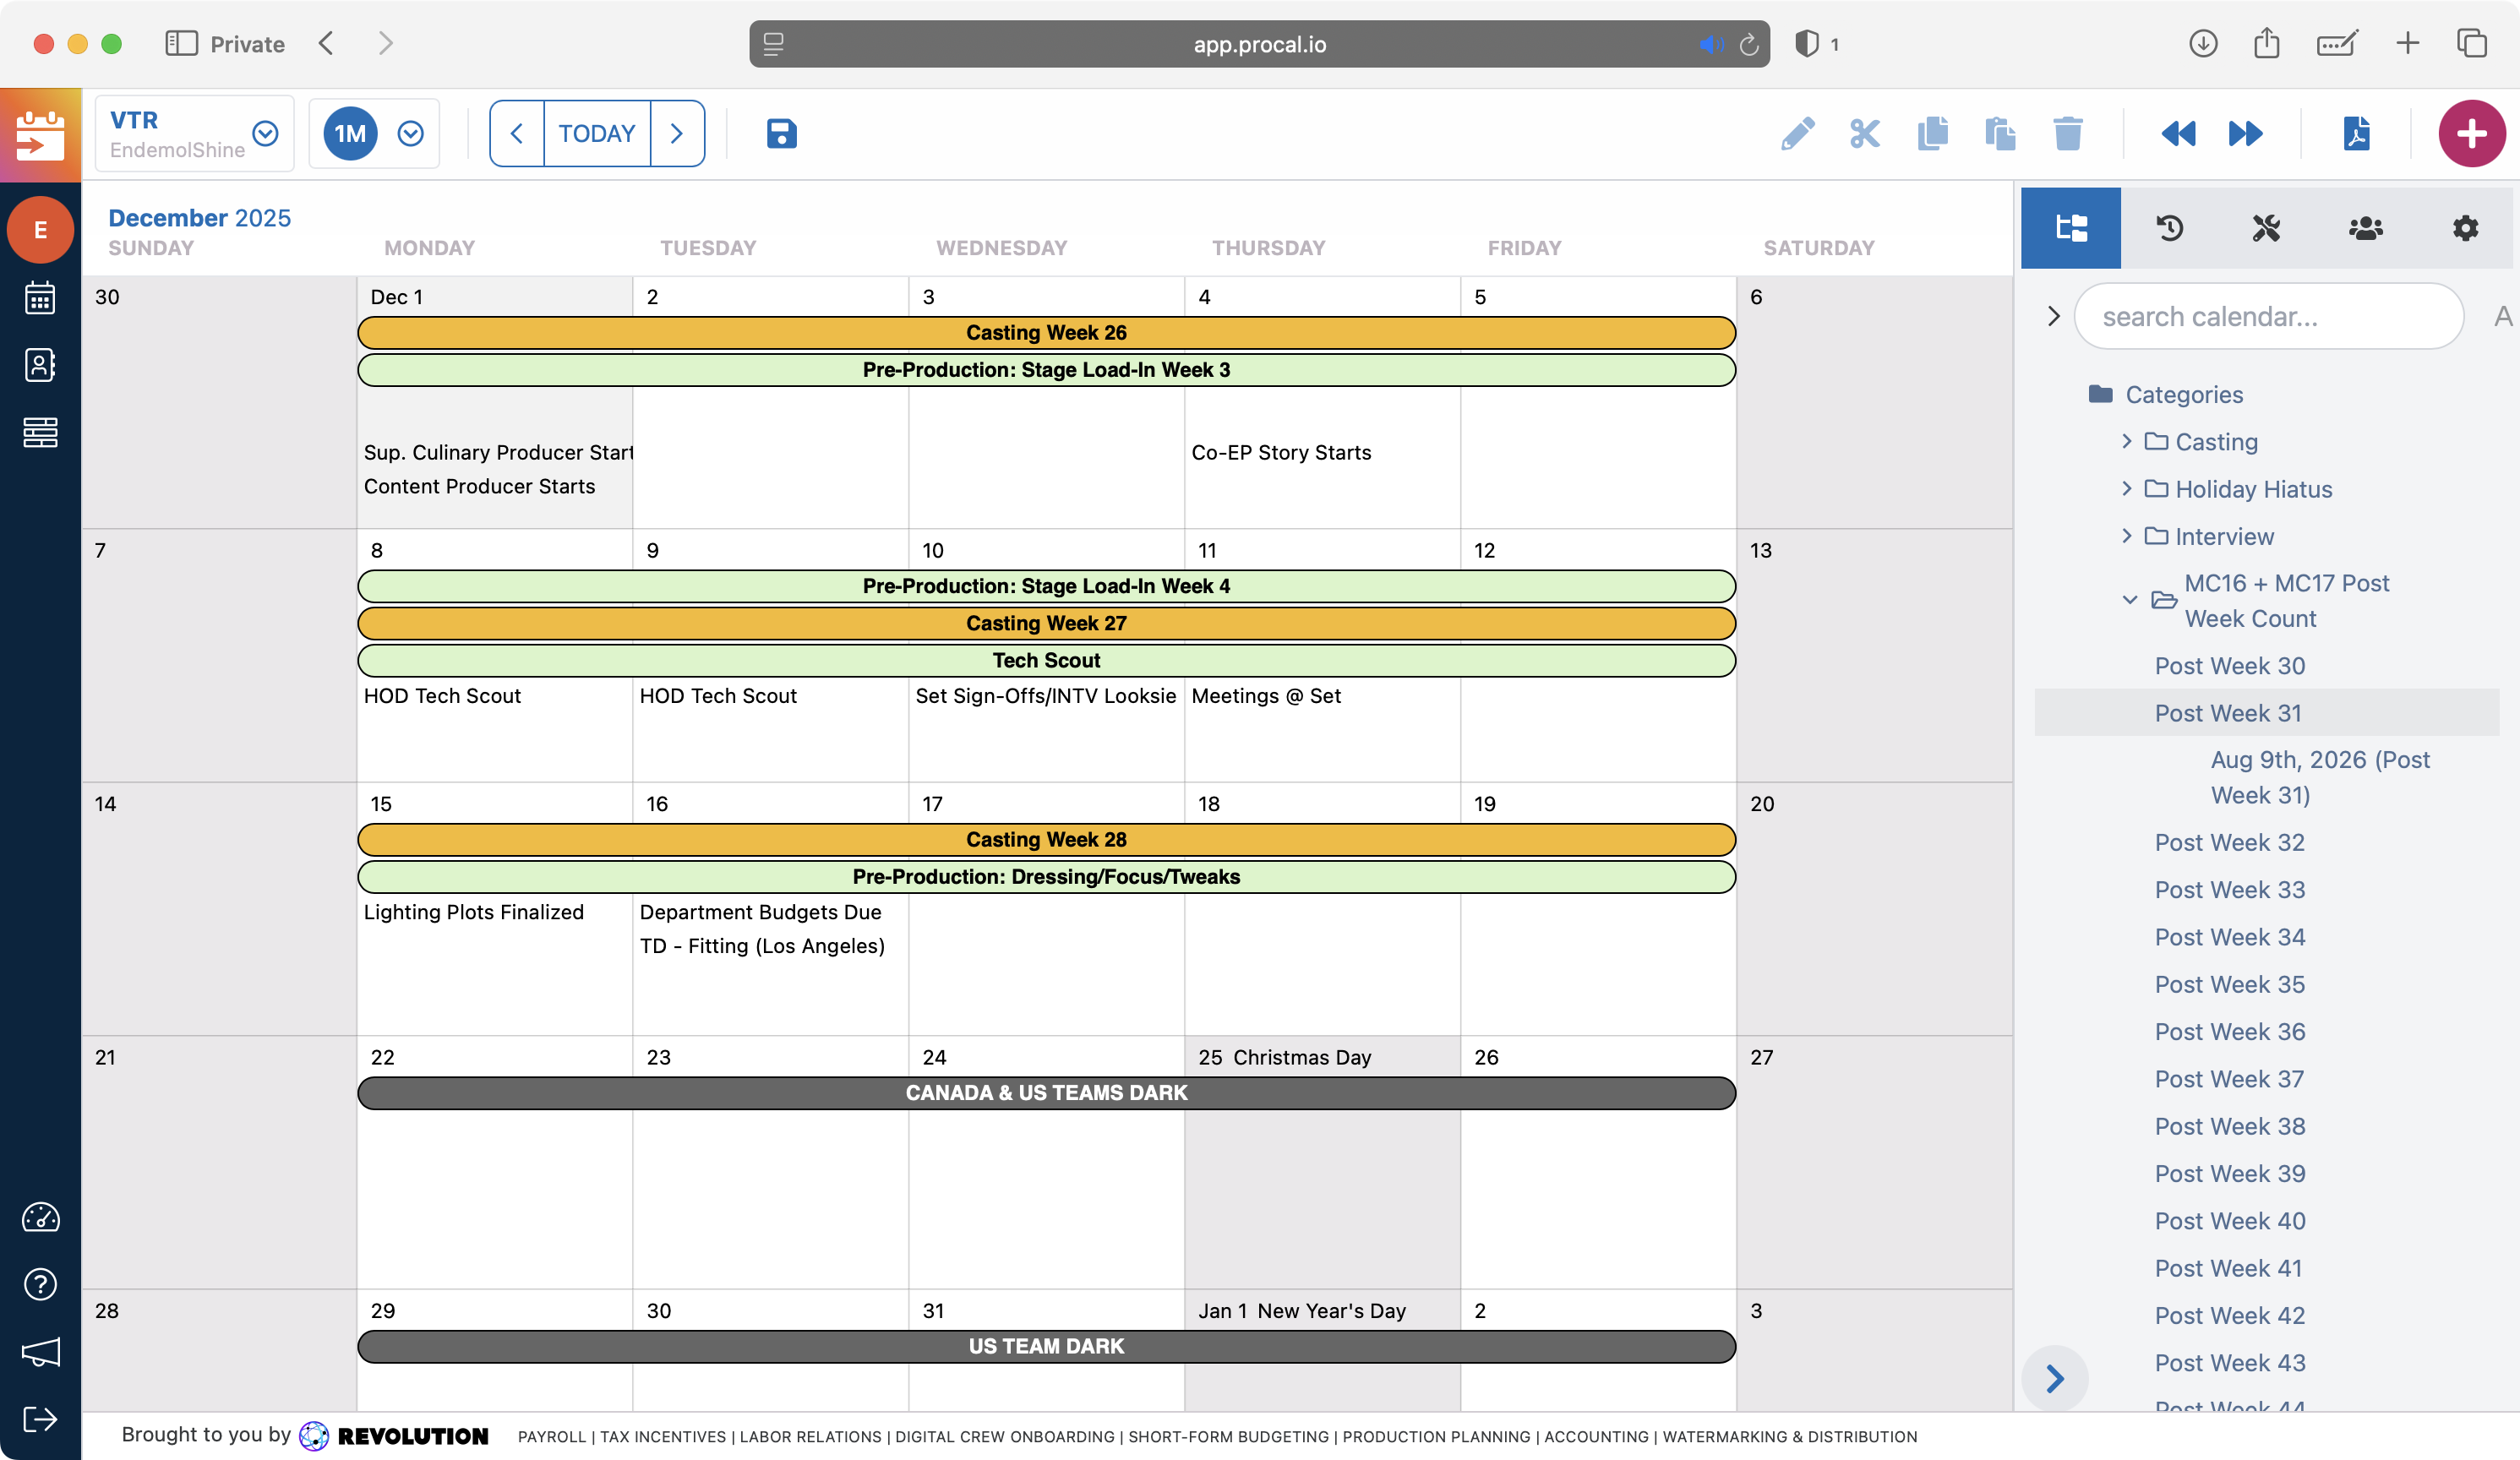Click the app.procal.io address bar
The image size is (2520, 1460).
[1259, 44]
